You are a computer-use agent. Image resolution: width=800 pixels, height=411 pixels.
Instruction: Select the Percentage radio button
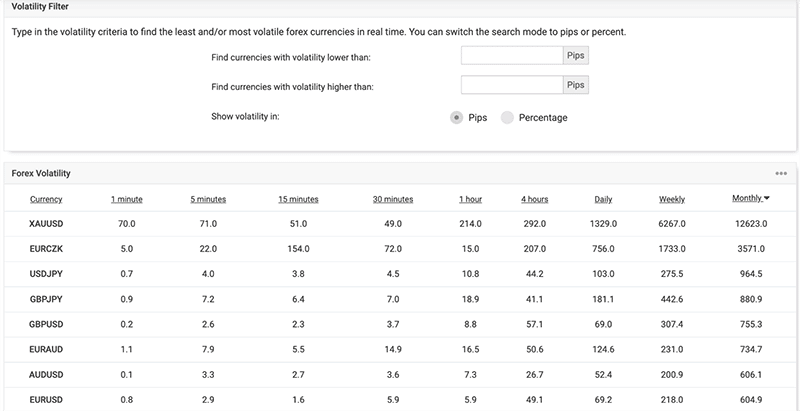(x=507, y=117)
